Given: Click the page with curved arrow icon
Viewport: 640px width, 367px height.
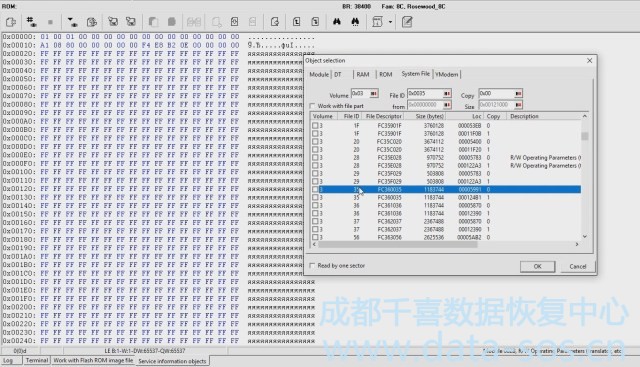Looking at the screenshot, I should pos(275,22).
